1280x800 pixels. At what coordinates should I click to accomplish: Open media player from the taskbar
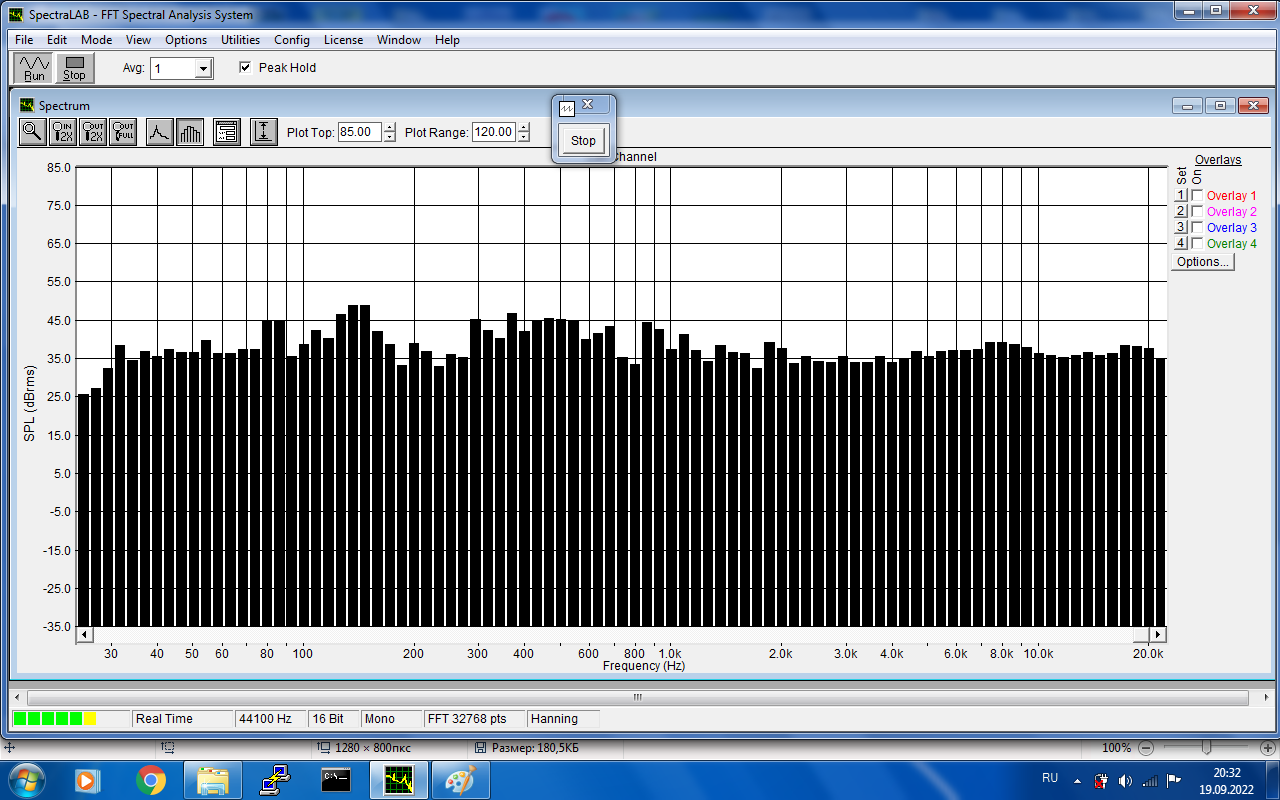point(86,779)
